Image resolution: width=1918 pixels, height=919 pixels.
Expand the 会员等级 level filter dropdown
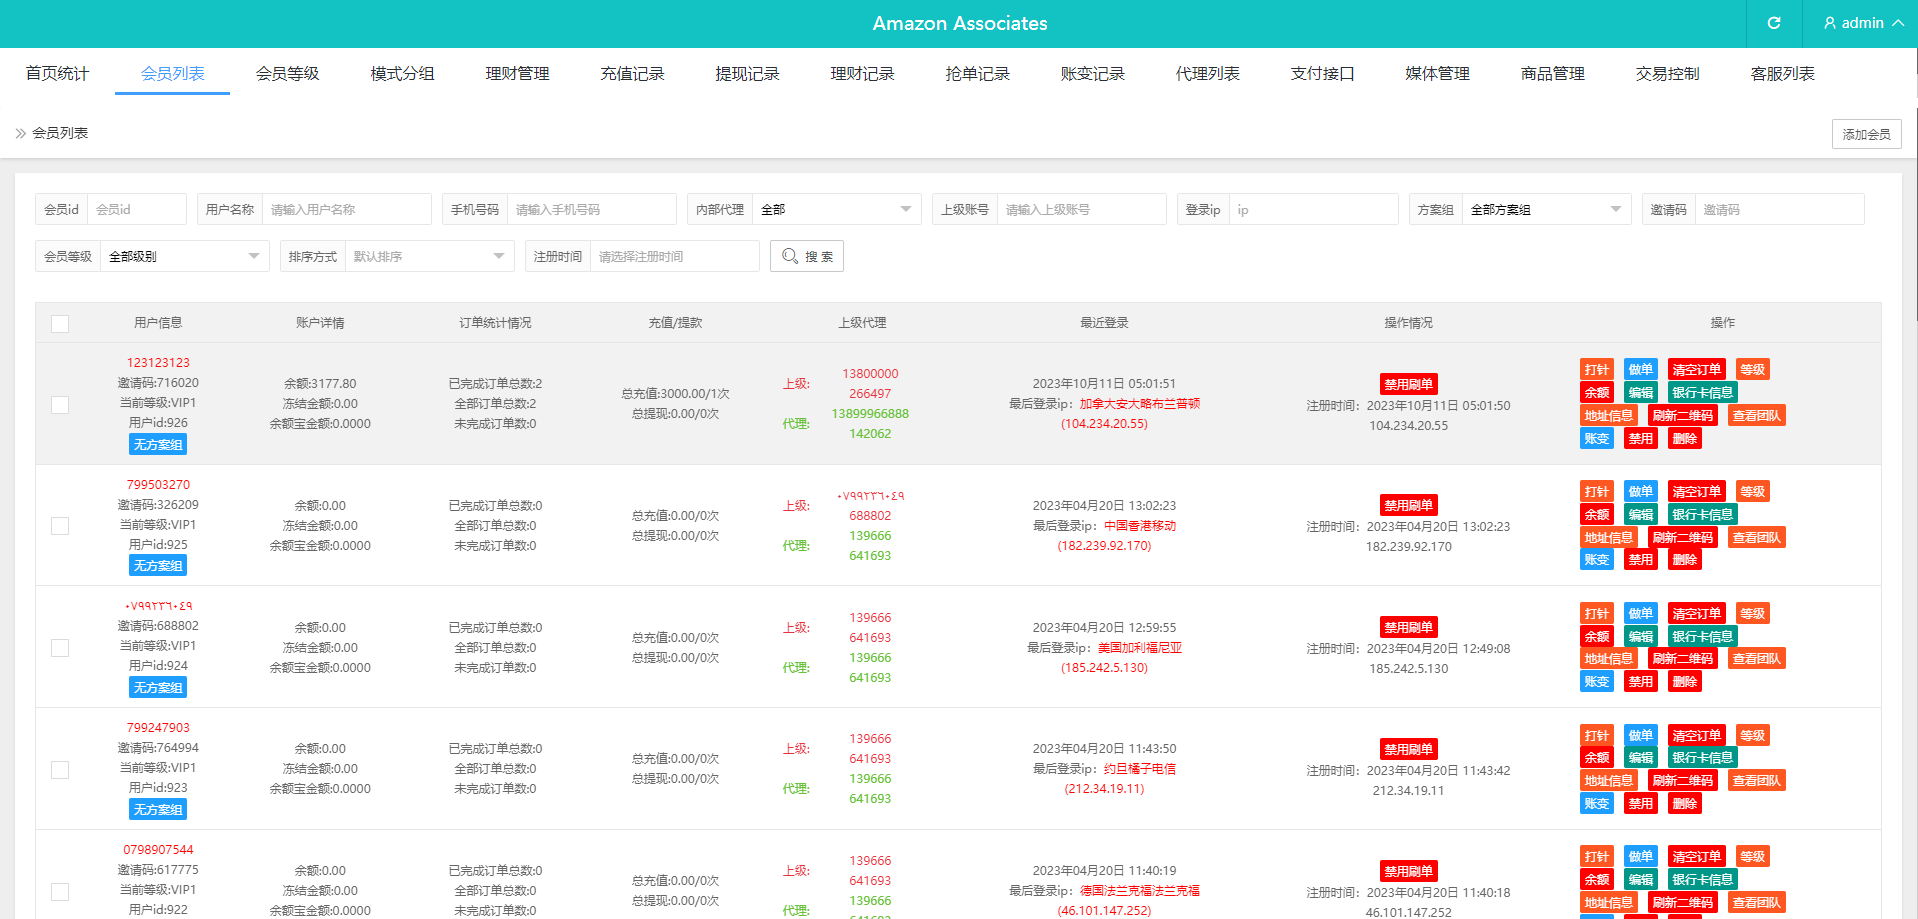point(184,256)
